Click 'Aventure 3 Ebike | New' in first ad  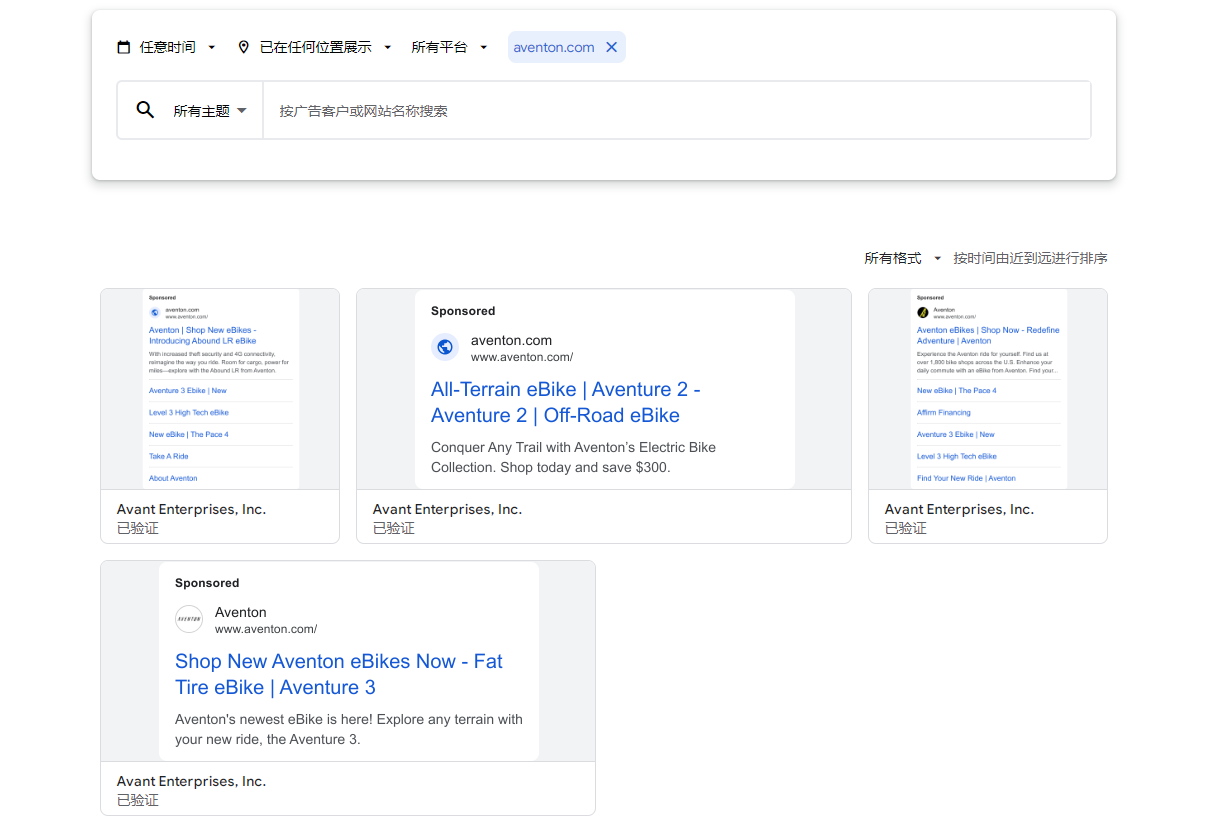coord(188,391)
